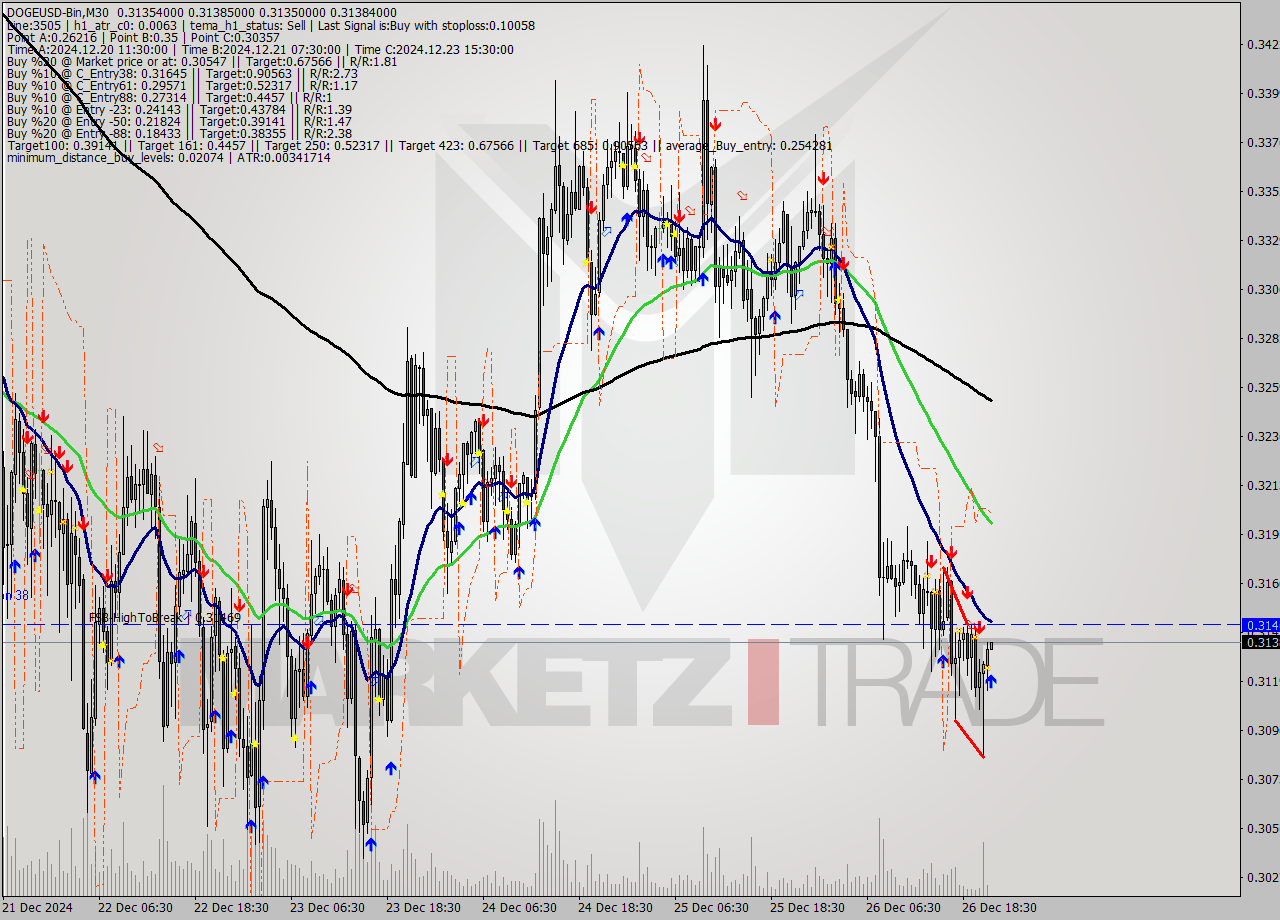Click the '24 Dec 06:30' time axis label
The width and height of the screenshot is (1280, 920).
(520, 908)
